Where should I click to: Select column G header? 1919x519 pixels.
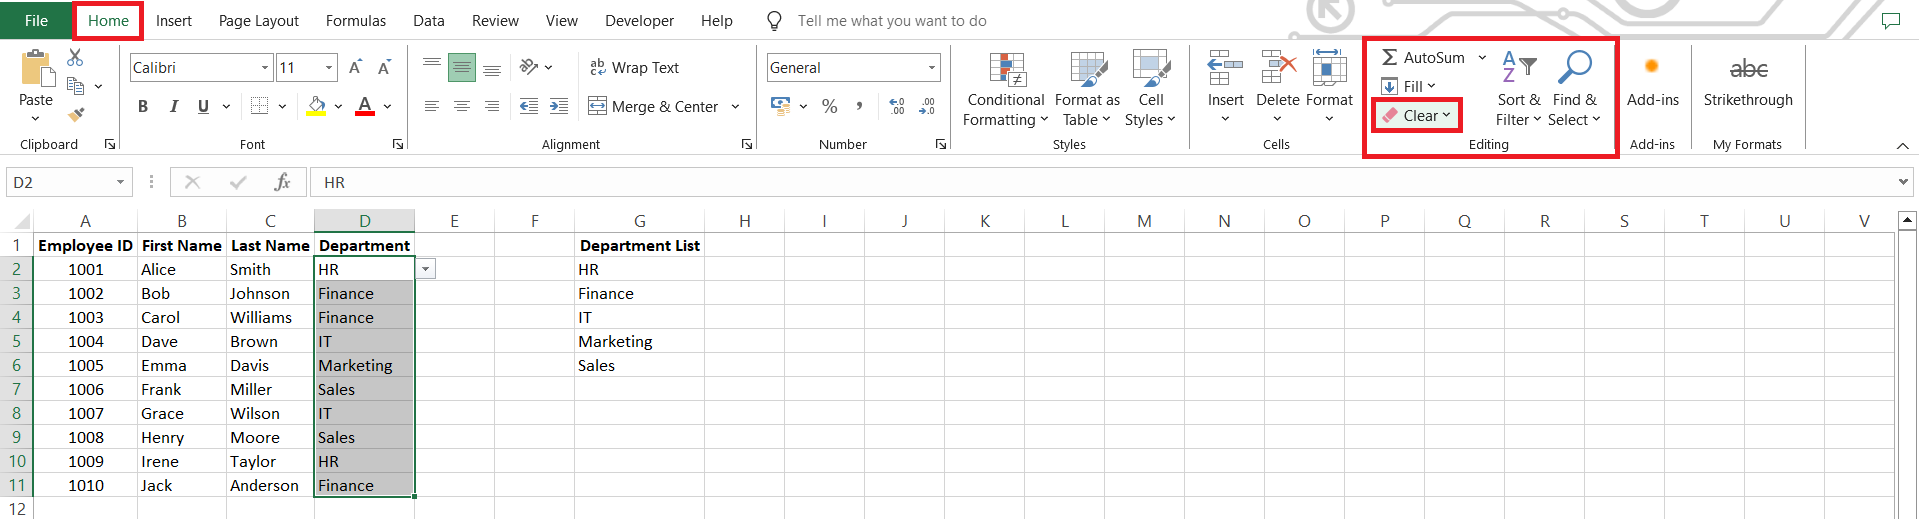(x=640, y=221)
